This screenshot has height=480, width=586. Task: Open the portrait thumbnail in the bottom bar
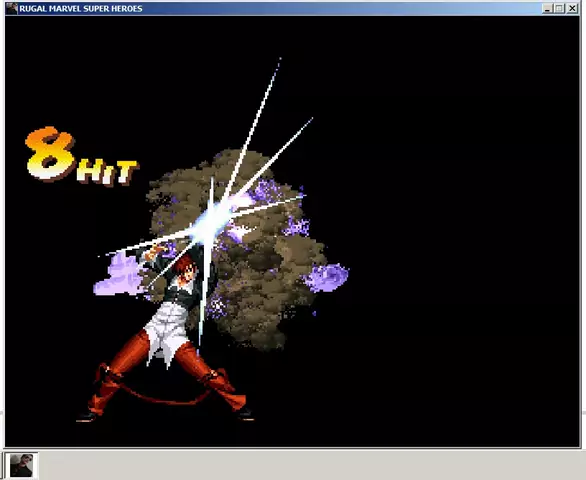pyautogui.click(x=21, y=465)
